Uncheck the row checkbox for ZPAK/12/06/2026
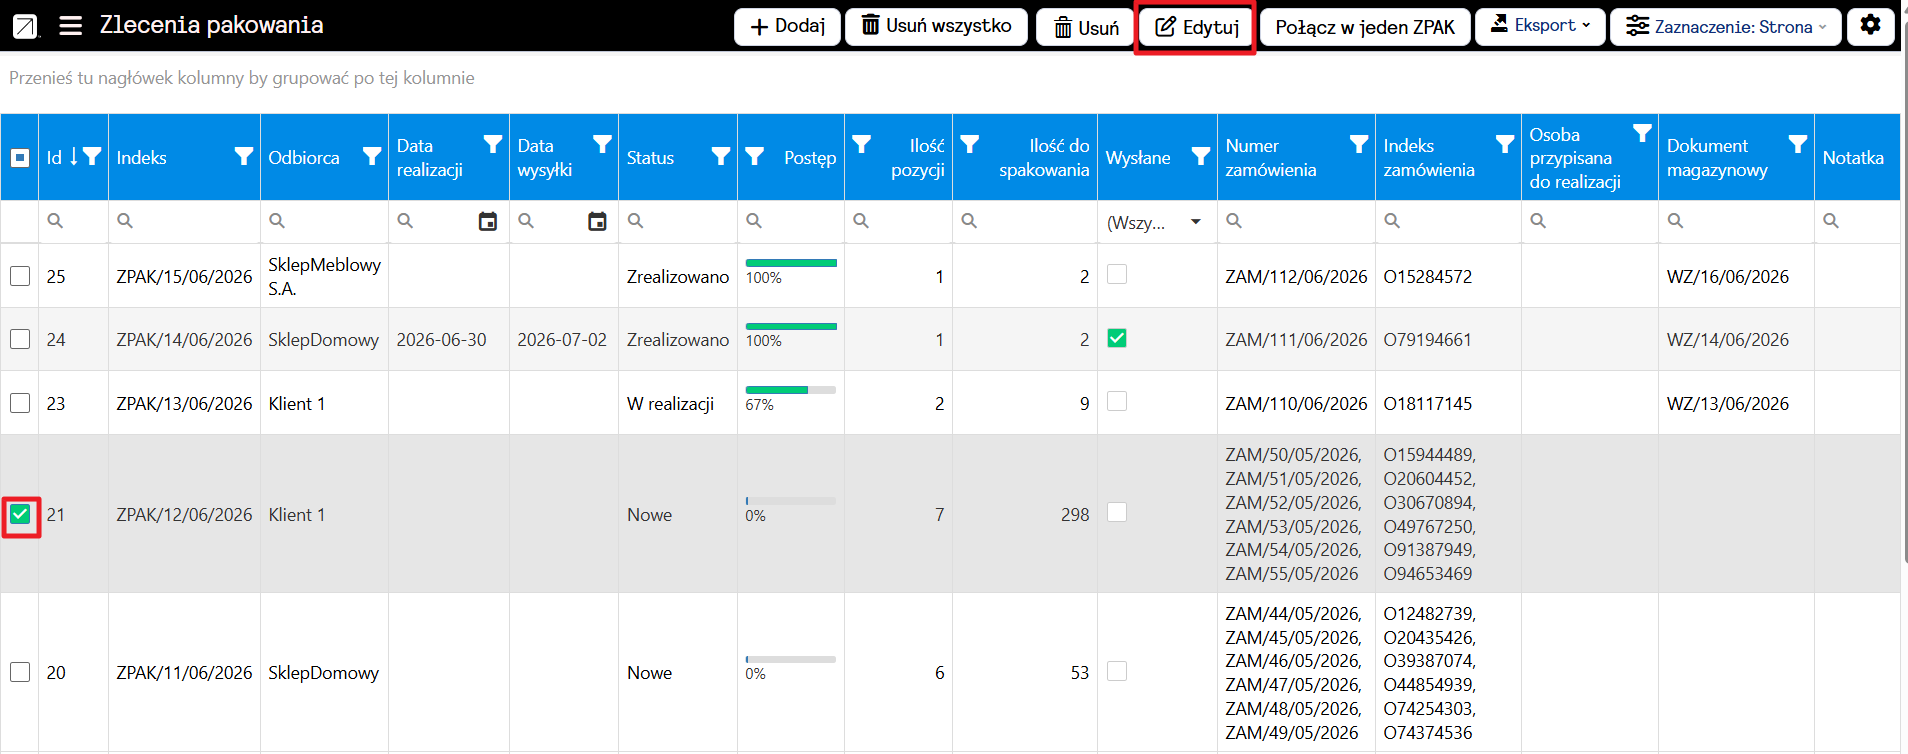This screenshot has width=1908, height=754. [x=20, y=515]
